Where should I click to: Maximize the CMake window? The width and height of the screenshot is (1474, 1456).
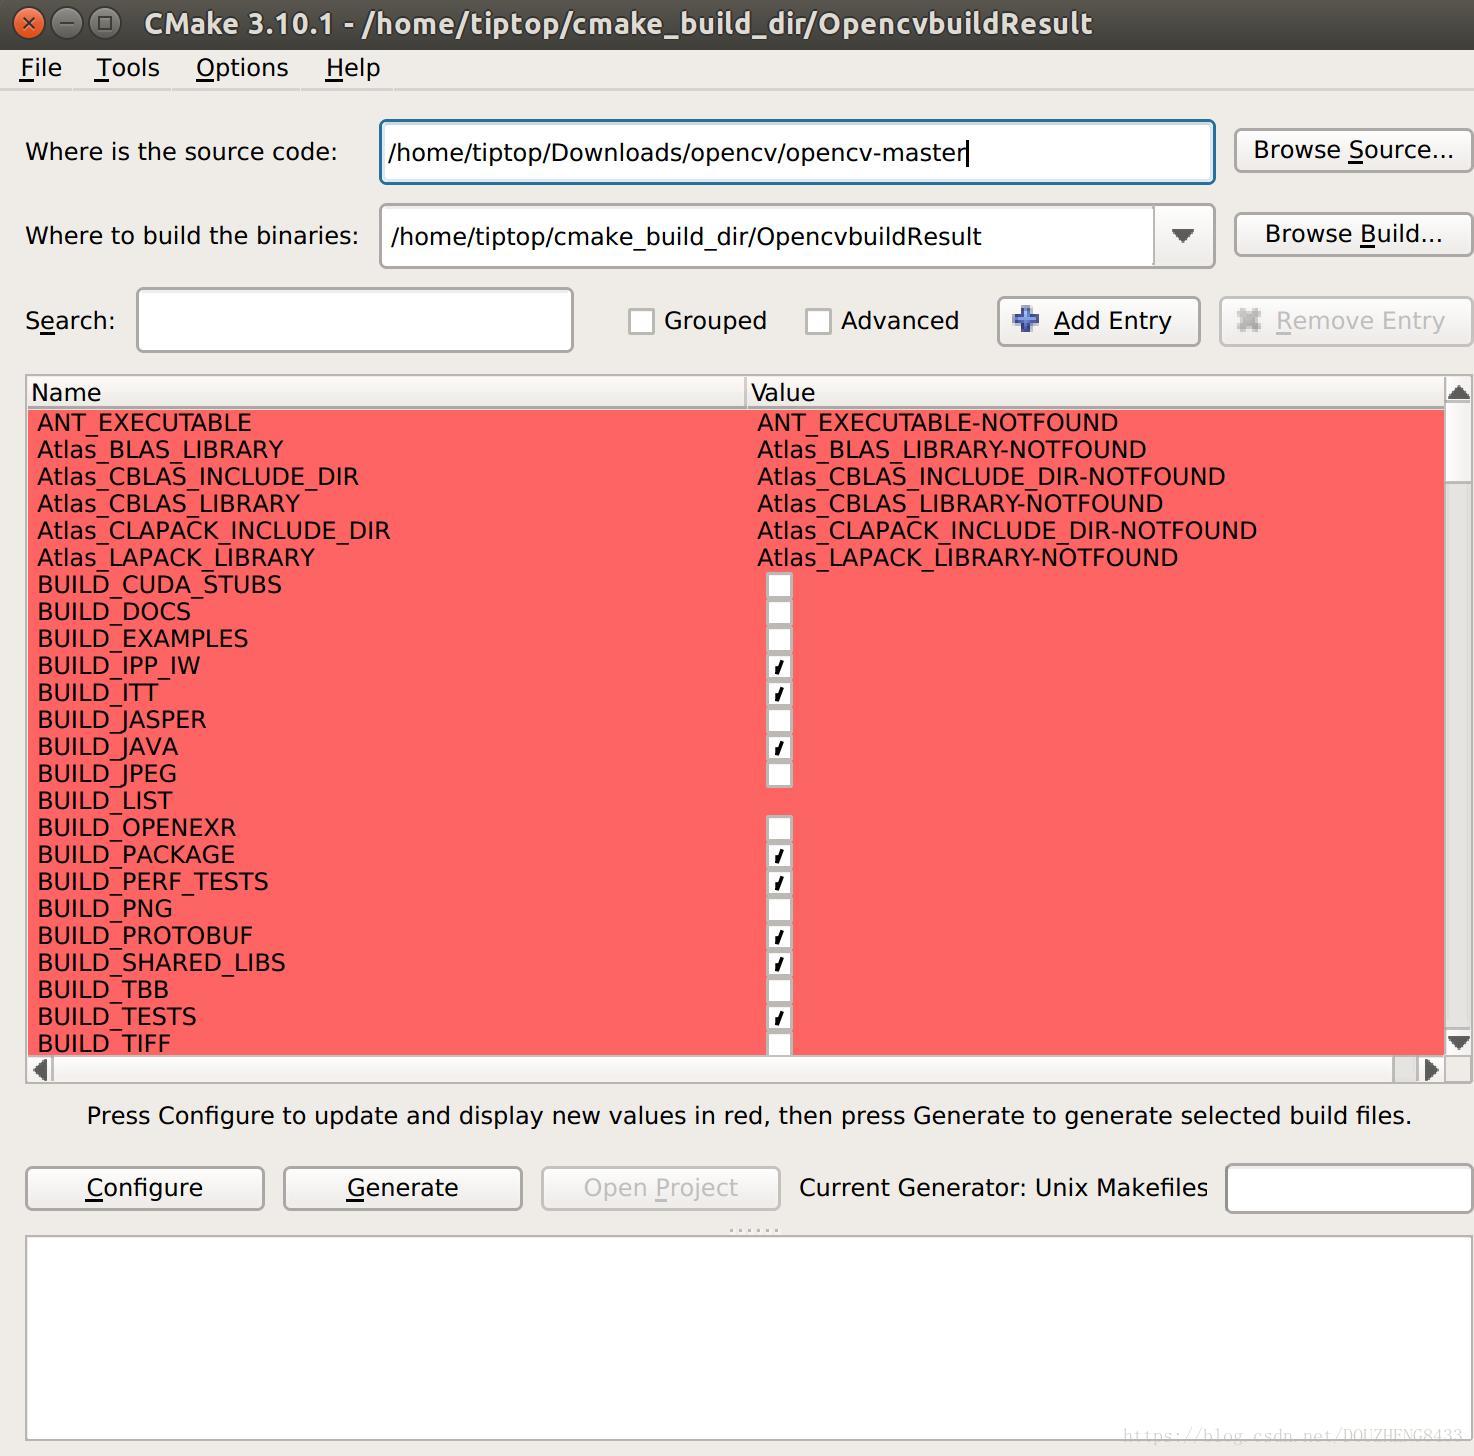click(103, 22)
